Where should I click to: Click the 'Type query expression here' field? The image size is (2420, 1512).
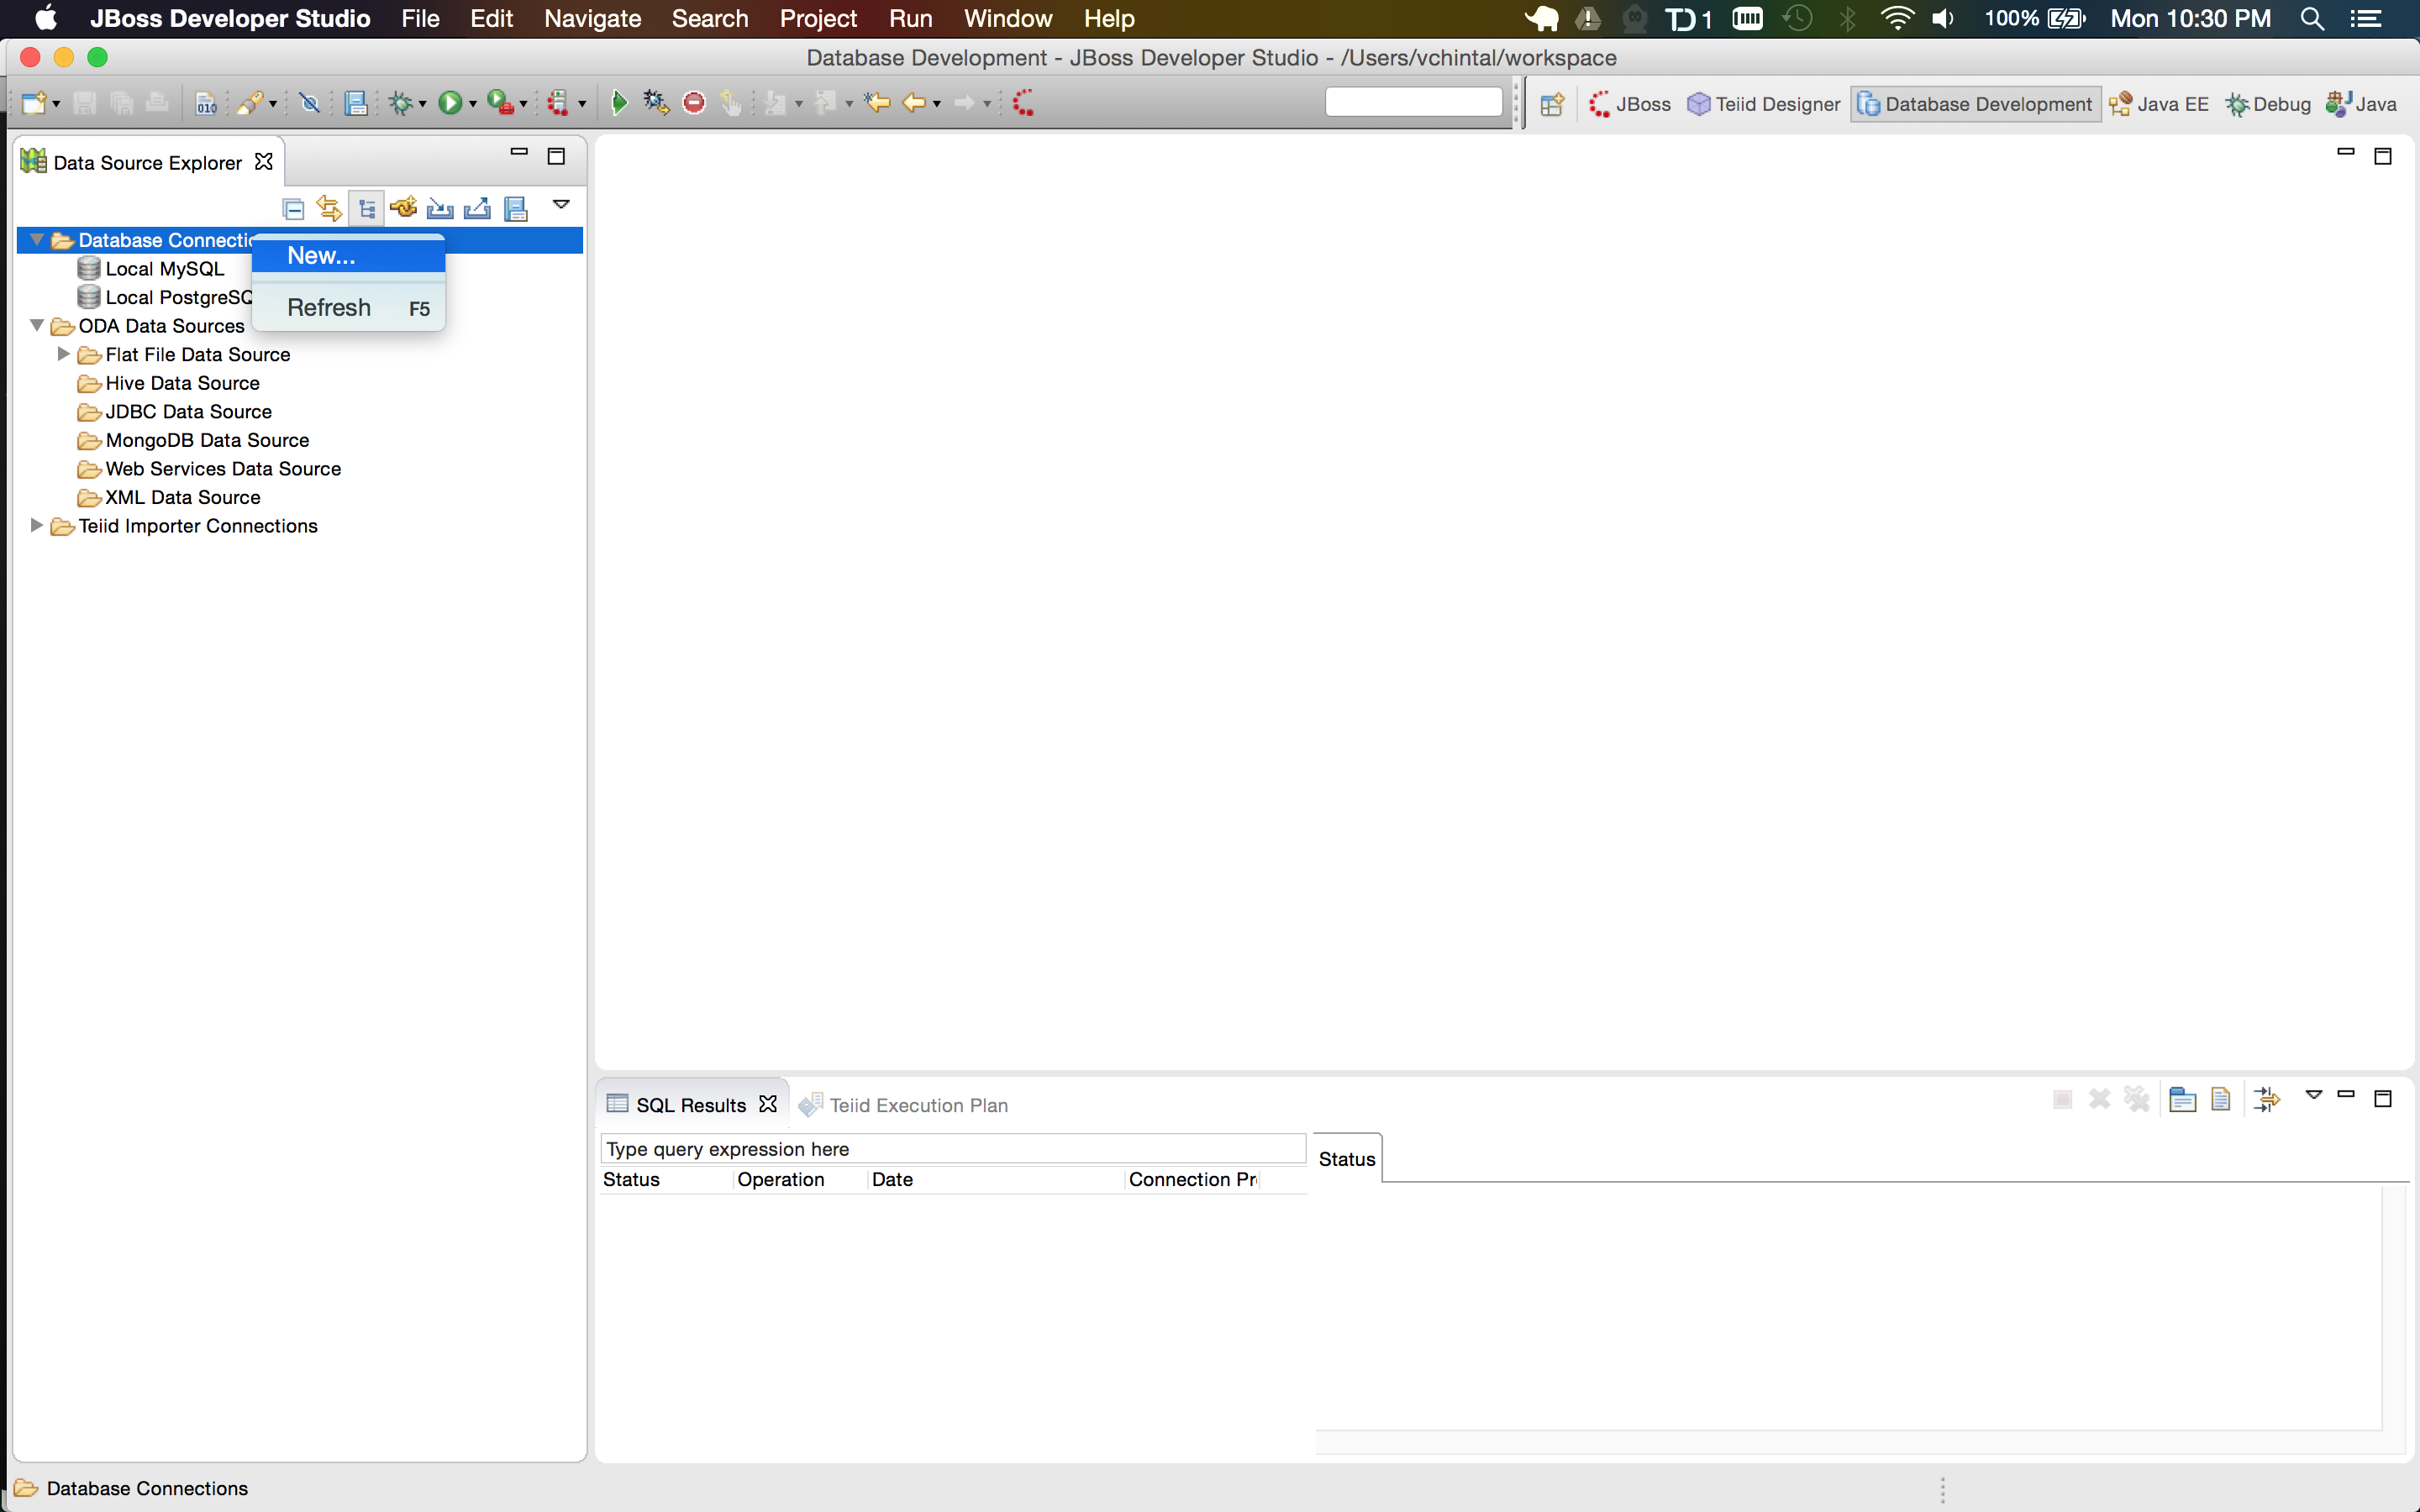pyautogui.click(x=951, y=1149)
